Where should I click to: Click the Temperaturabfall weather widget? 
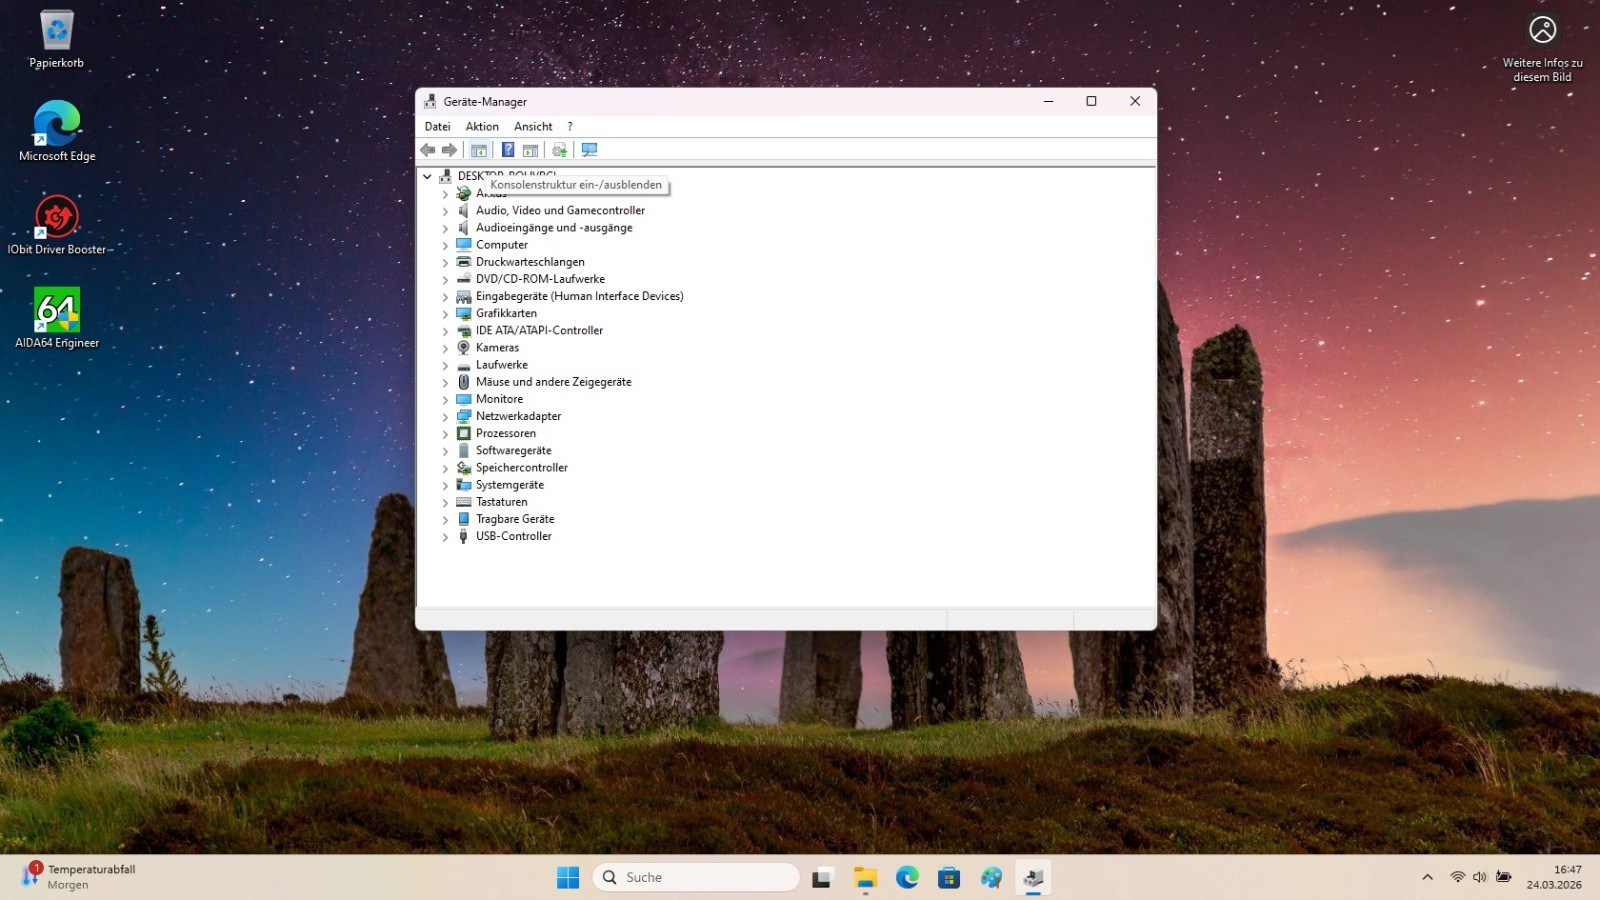coord(80,877)
